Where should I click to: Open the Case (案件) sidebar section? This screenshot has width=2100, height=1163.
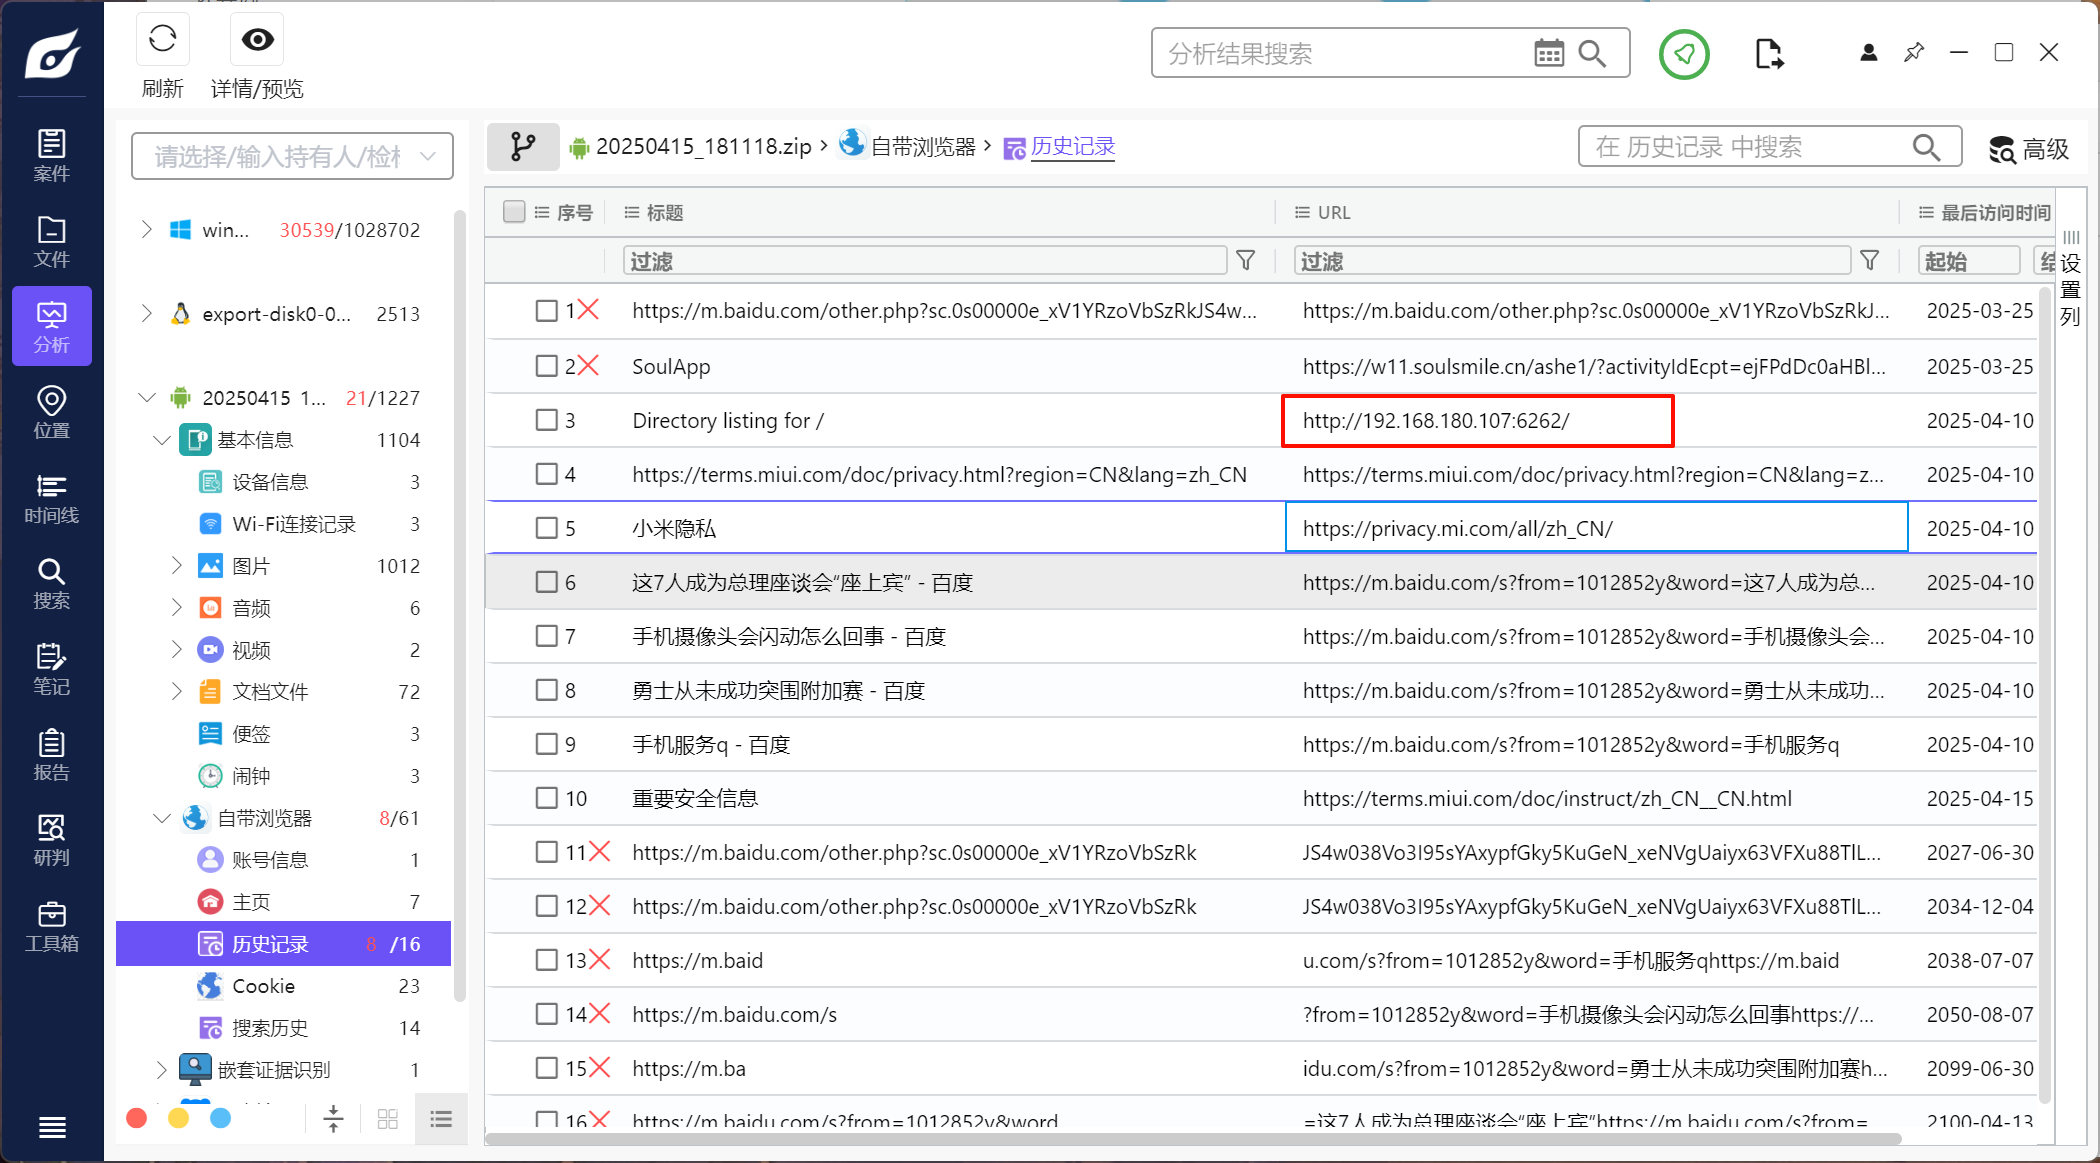click(x=52, y=156)
